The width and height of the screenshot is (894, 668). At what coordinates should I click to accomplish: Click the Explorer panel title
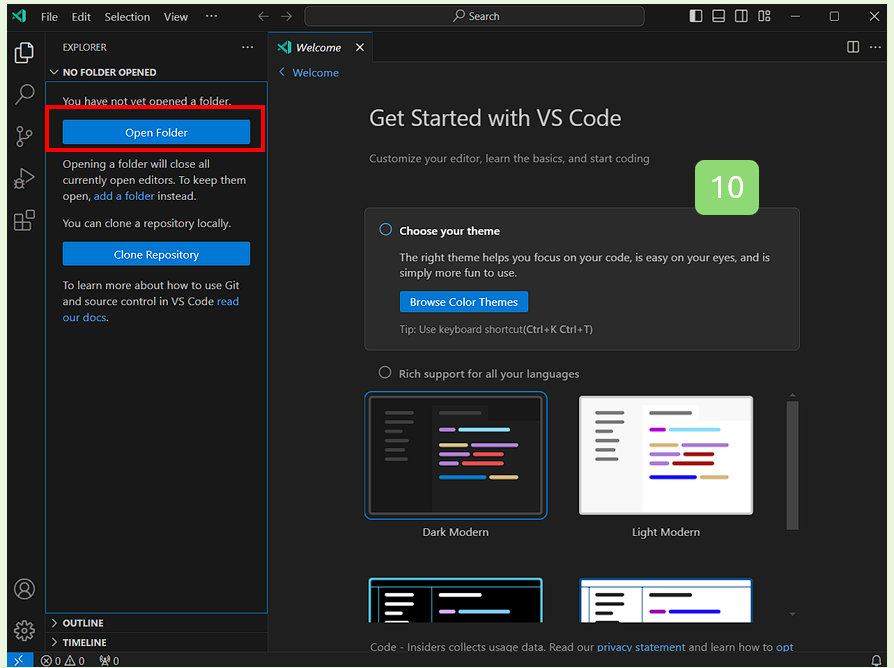coord(84,47)
